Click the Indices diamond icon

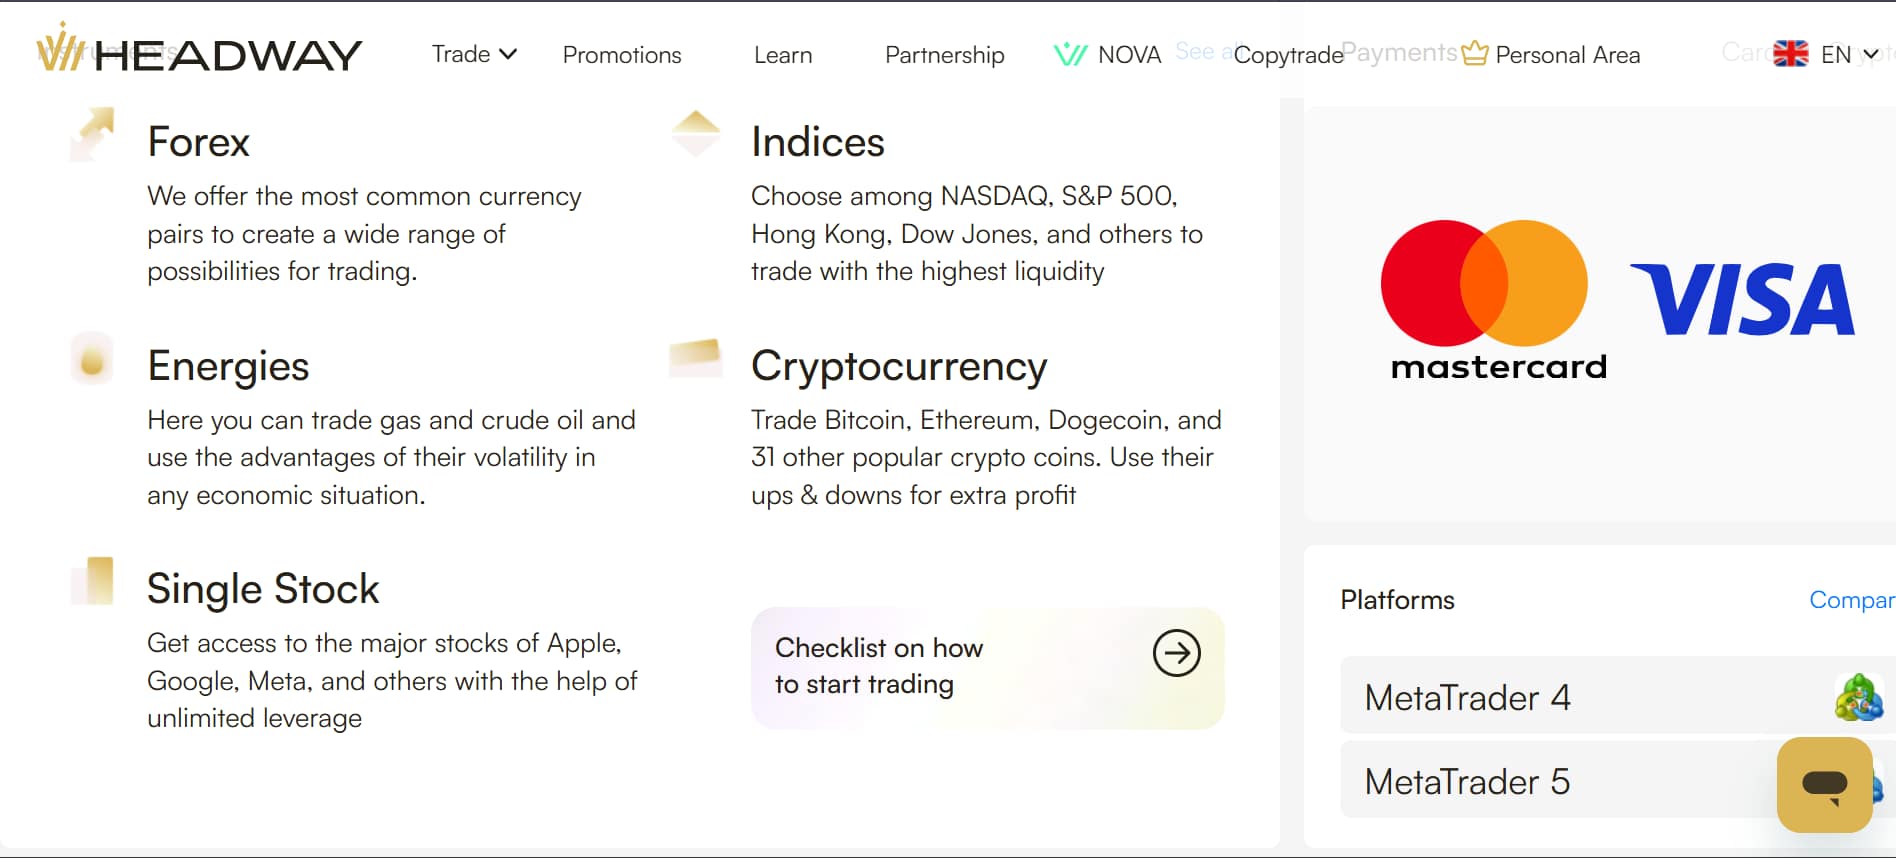pyautogui.click(x=696, y=133)
